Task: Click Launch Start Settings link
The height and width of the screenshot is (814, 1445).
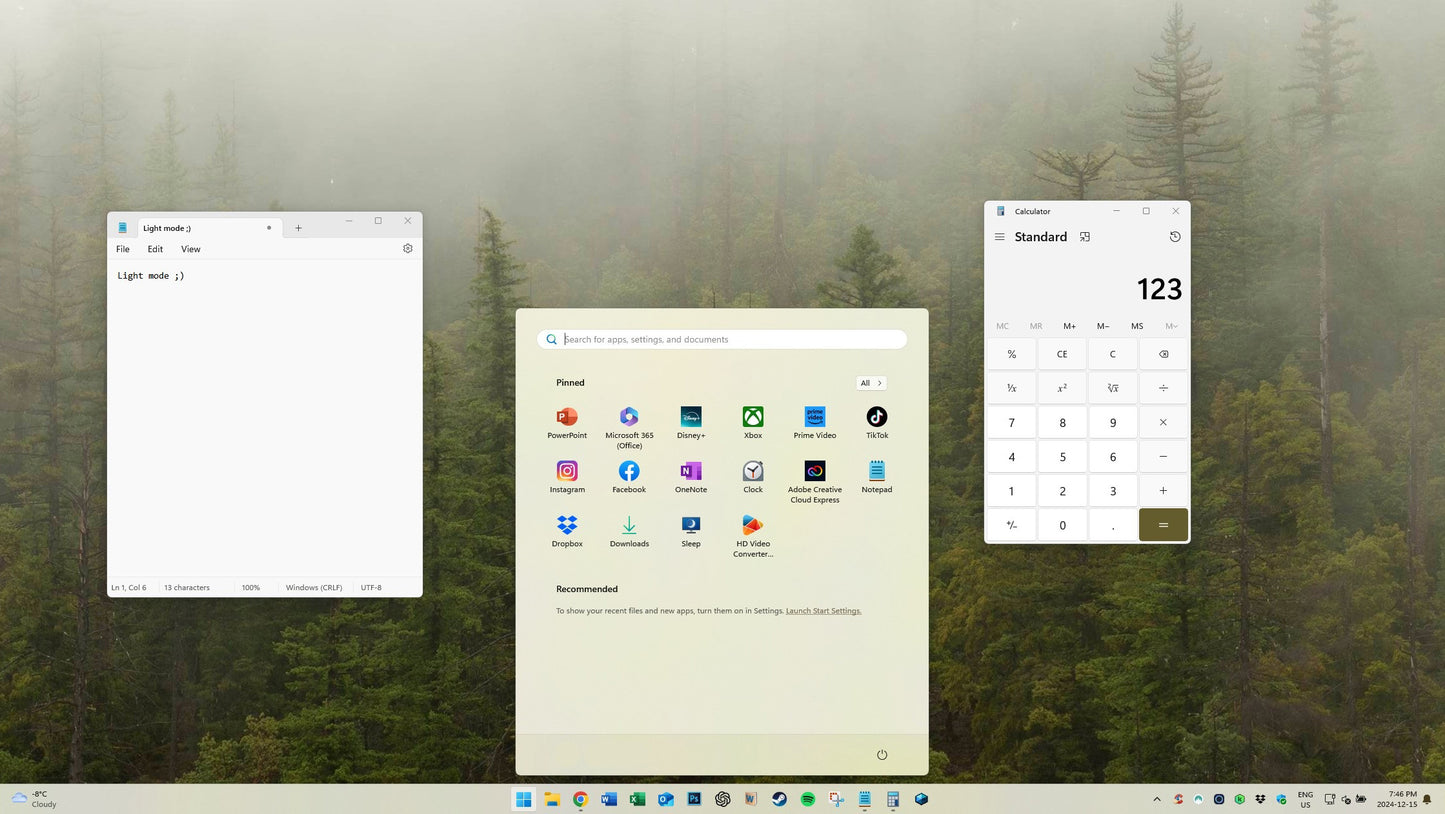Action: point(823,611)
